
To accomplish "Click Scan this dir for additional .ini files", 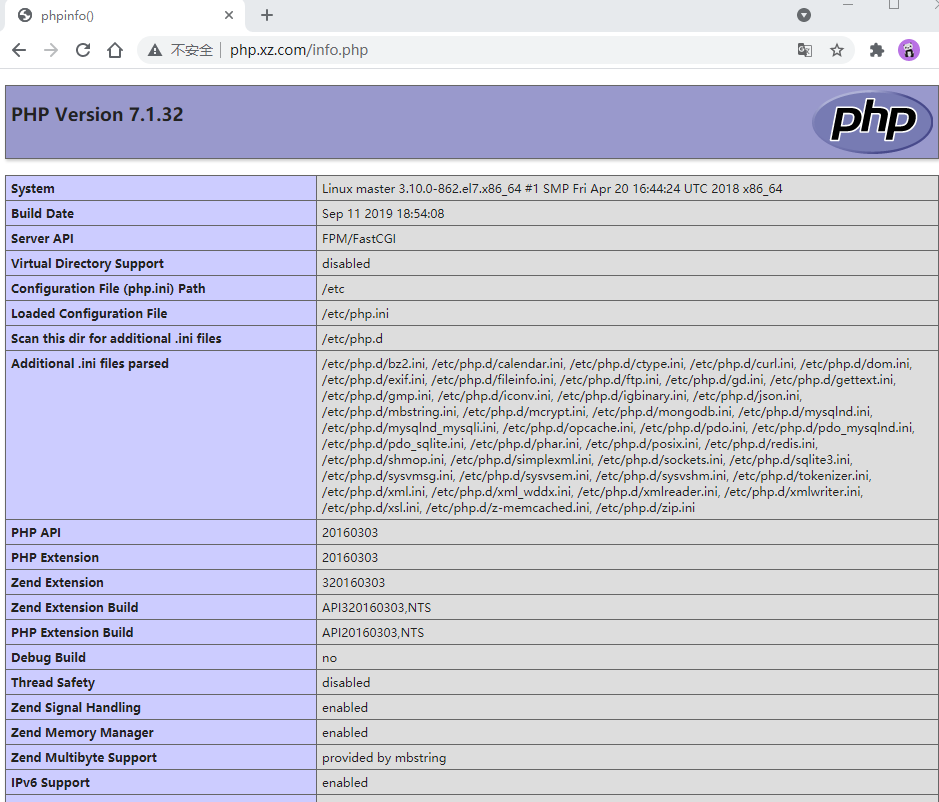I will coord(116,339).
